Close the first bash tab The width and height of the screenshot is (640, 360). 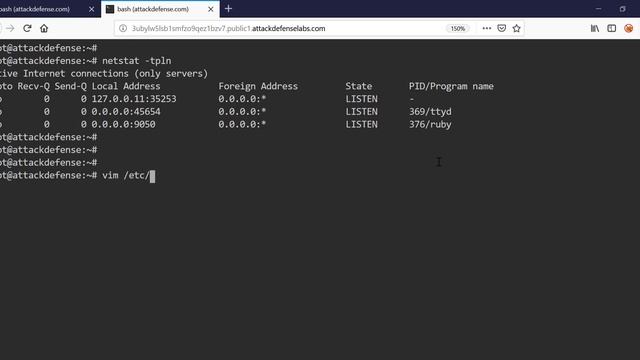[91, 9]
